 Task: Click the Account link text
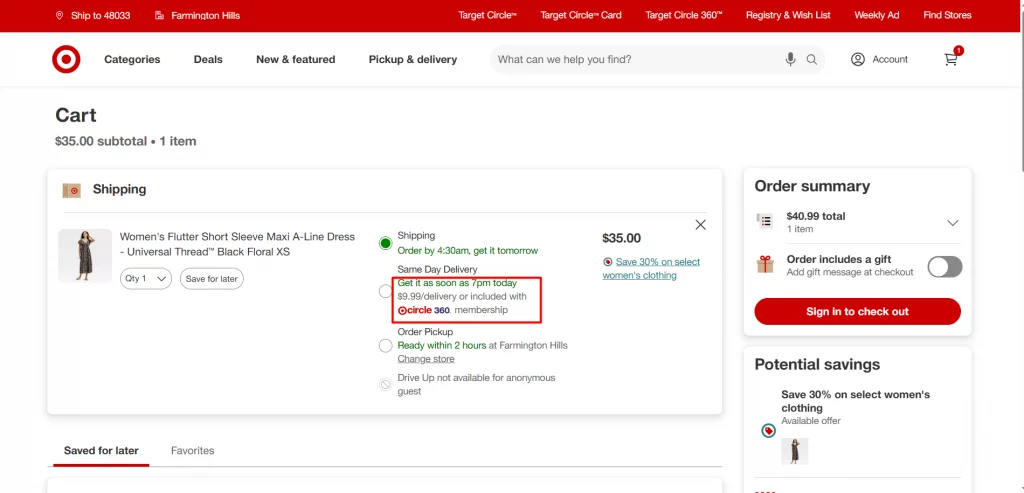(889, 59)
